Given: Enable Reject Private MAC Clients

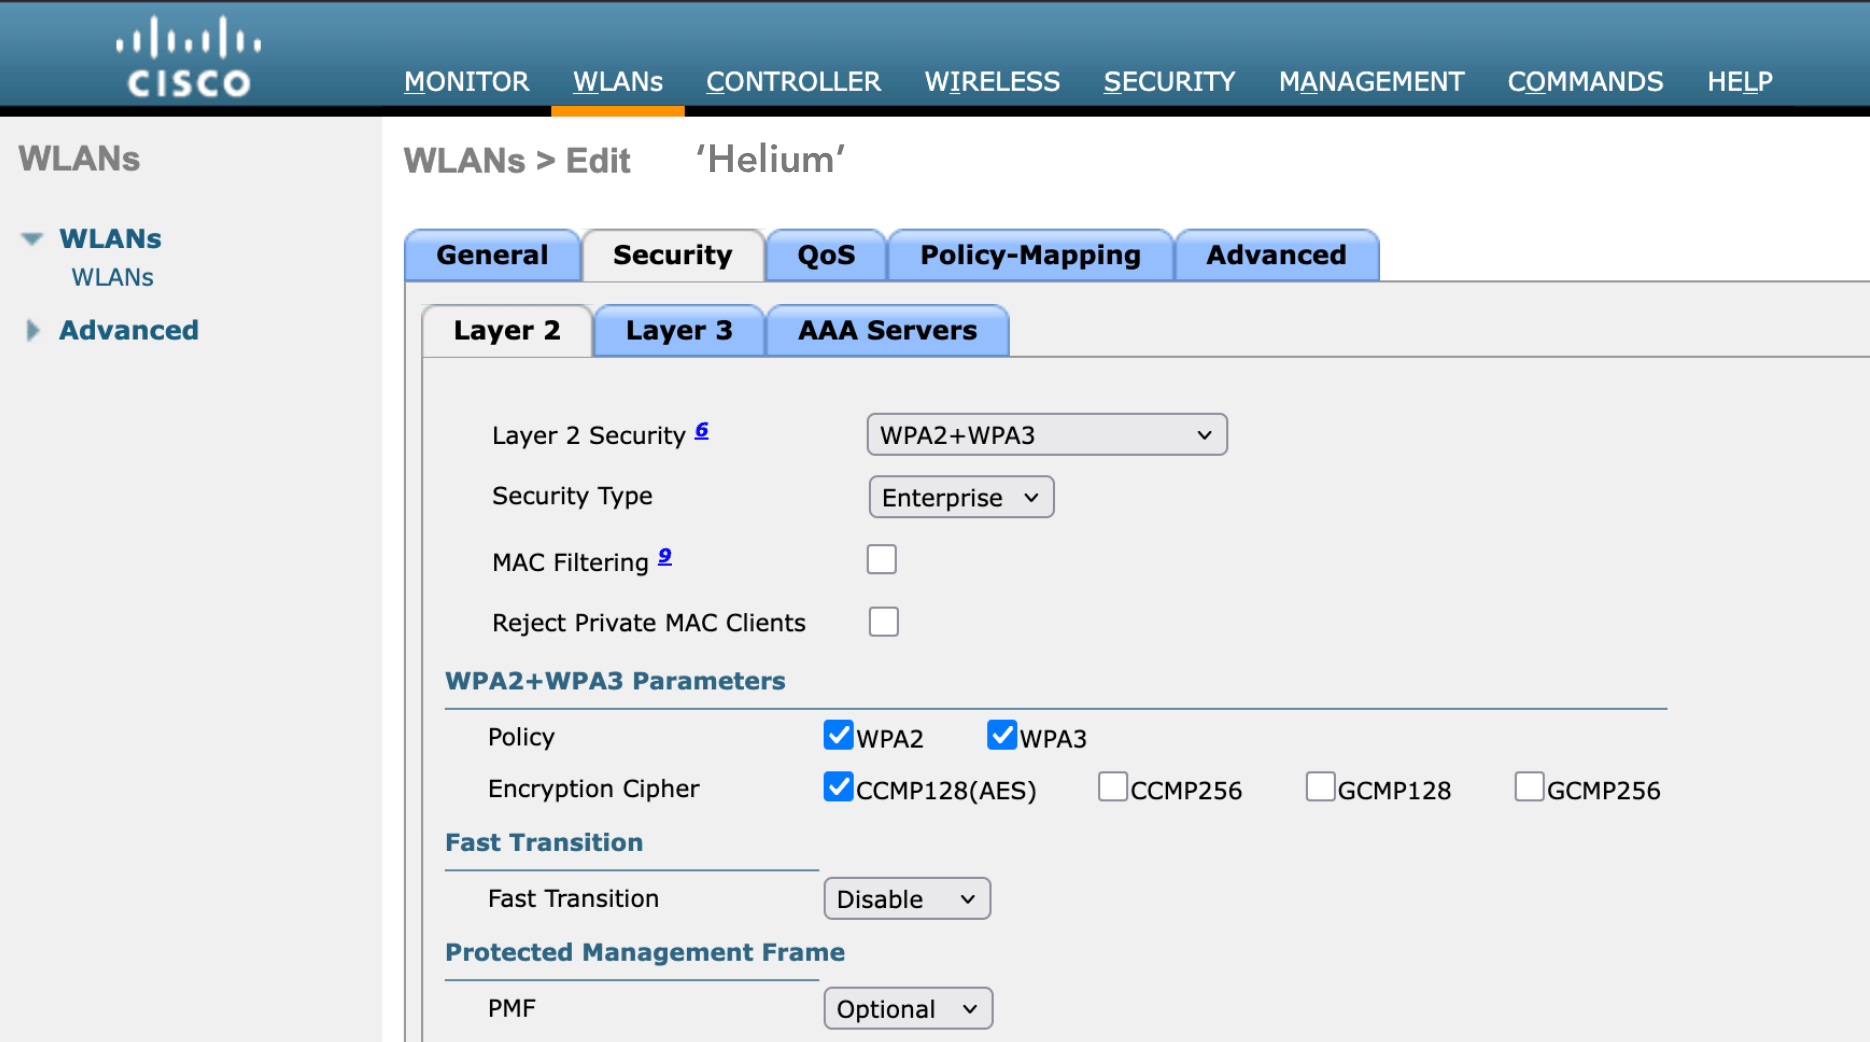Looking at the screenshot, I should click(x=883, y=622).
